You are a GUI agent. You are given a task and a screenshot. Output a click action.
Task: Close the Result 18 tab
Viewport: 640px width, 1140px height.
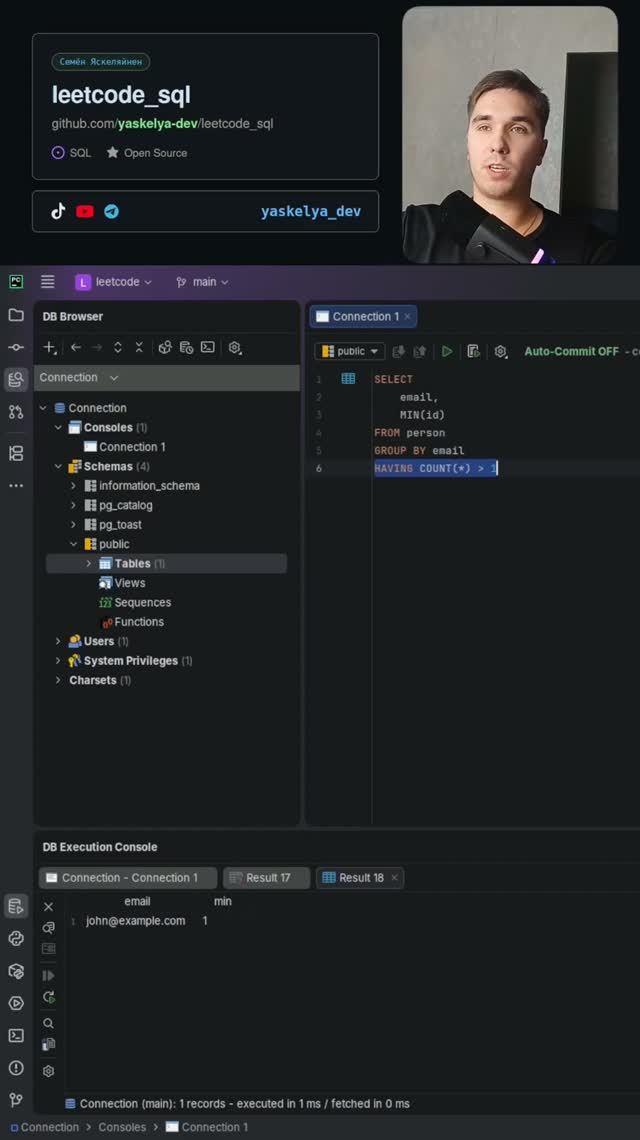[394, 878]
